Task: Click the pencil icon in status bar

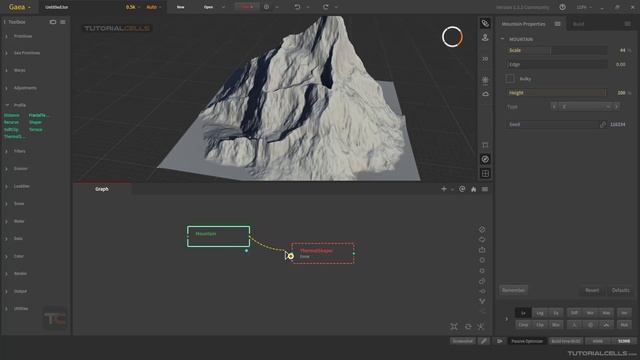Action: click(x=484, y=341)
